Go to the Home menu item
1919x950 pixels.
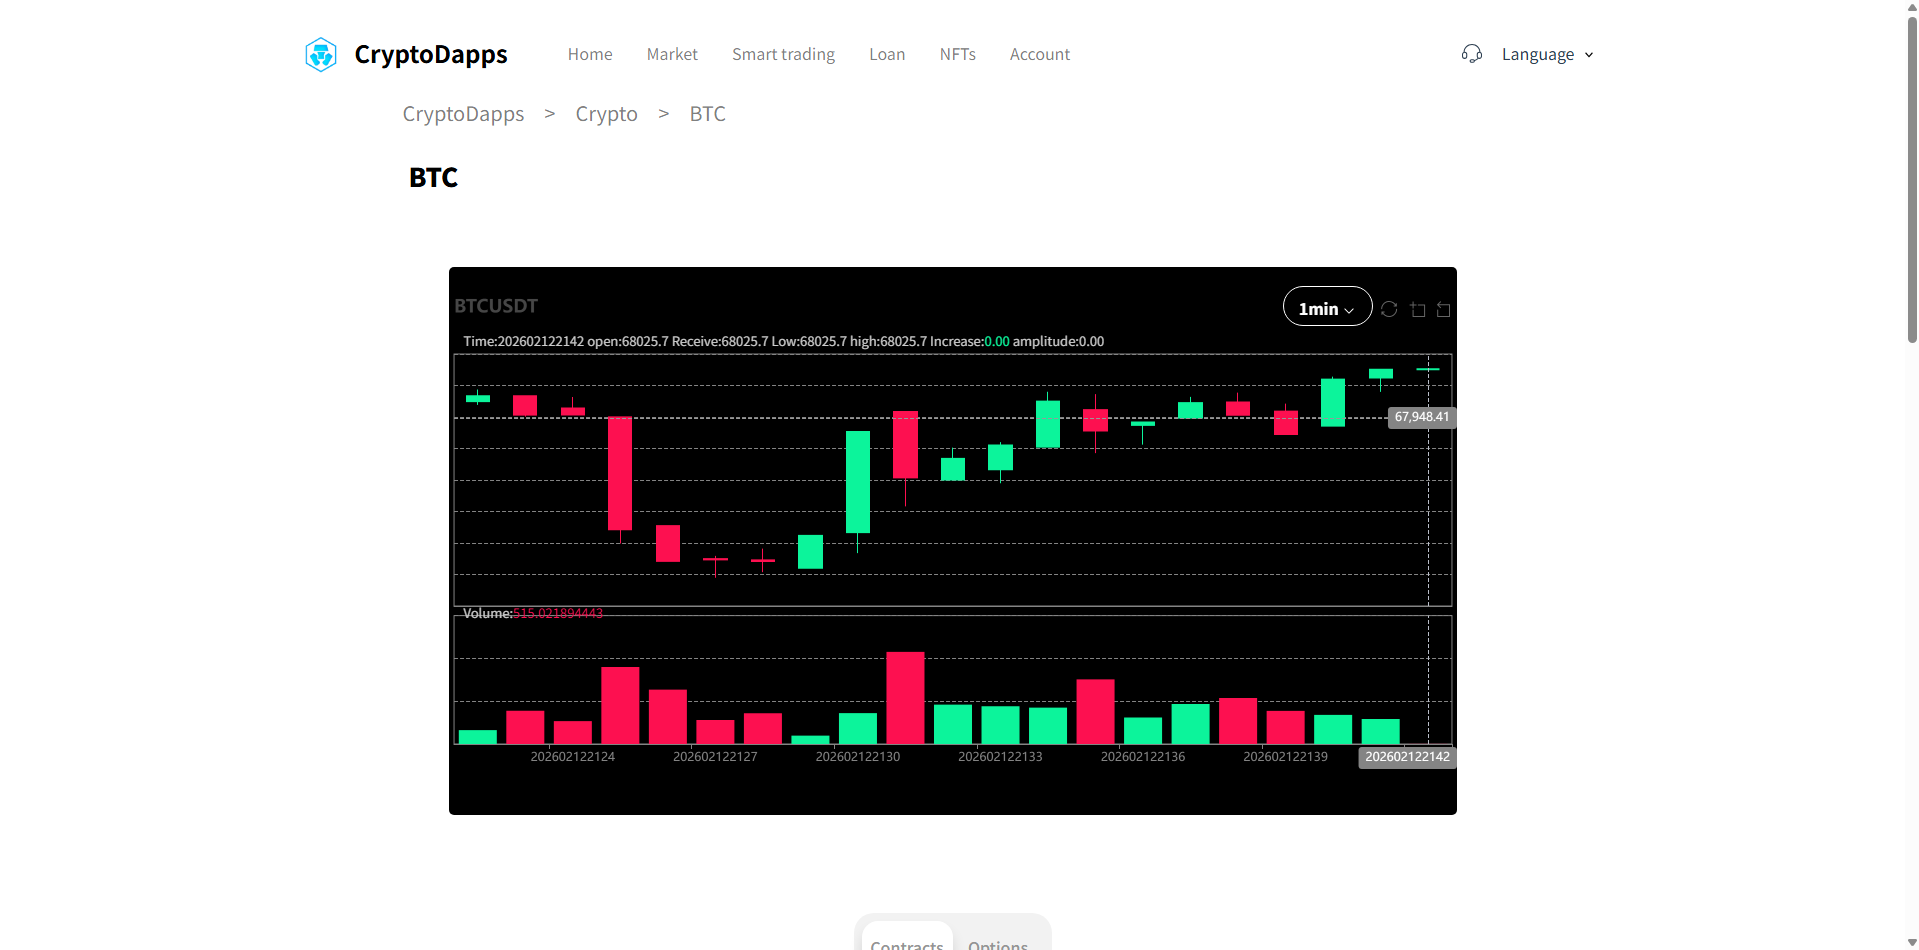point(590,54)
